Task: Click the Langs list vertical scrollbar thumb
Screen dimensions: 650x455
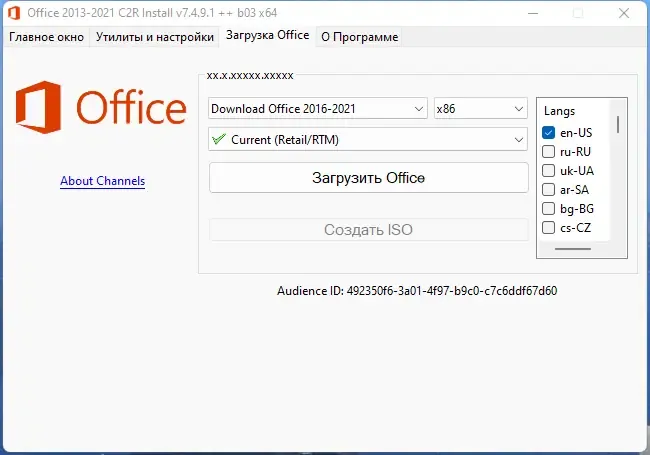Action: click(618, 125)
